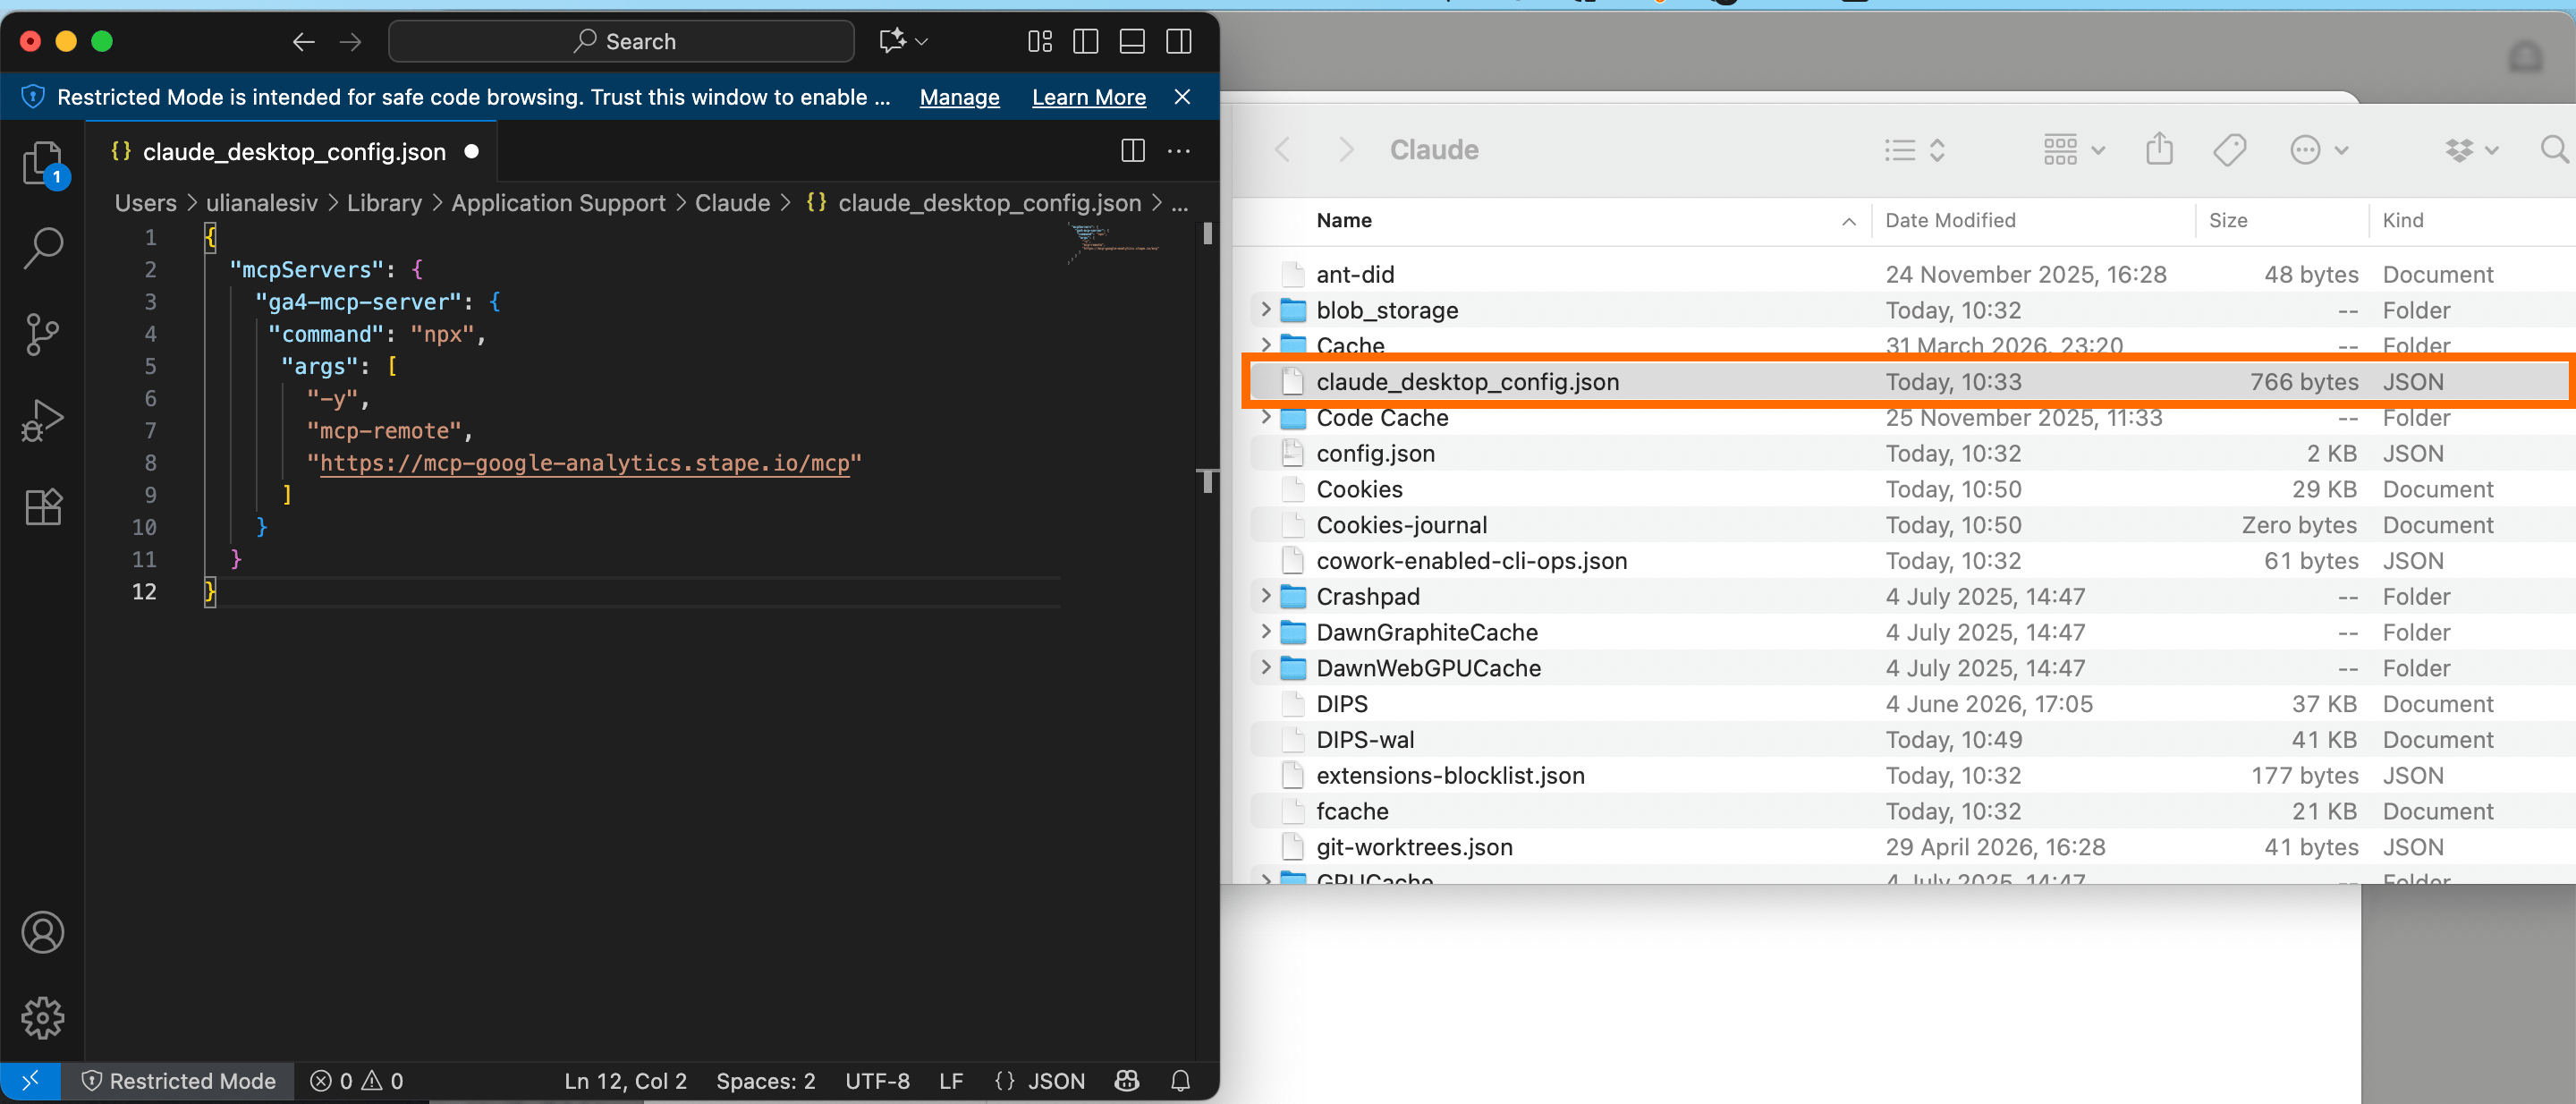Click JSON language mode selector
2576x1104 pixels.
click(1040, 1081)
